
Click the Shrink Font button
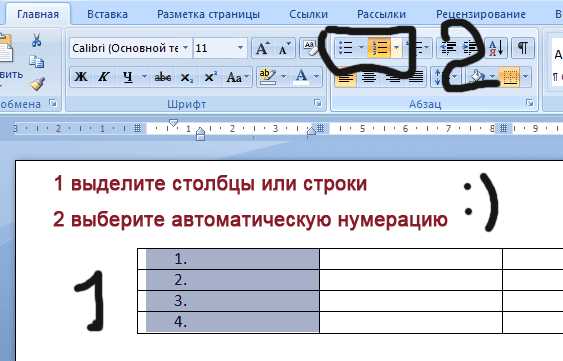coord(285,48)
